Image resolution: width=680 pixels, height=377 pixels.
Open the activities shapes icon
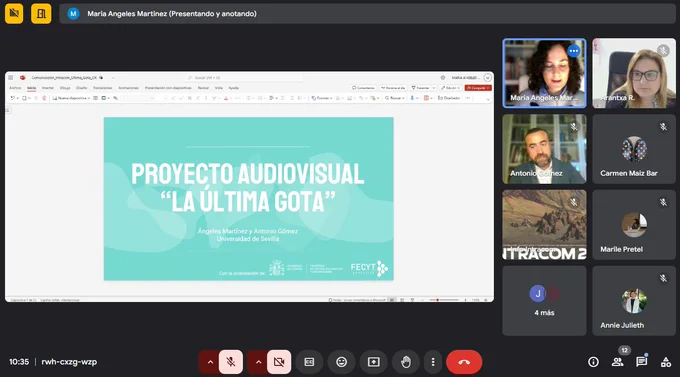tap(666, 362)
